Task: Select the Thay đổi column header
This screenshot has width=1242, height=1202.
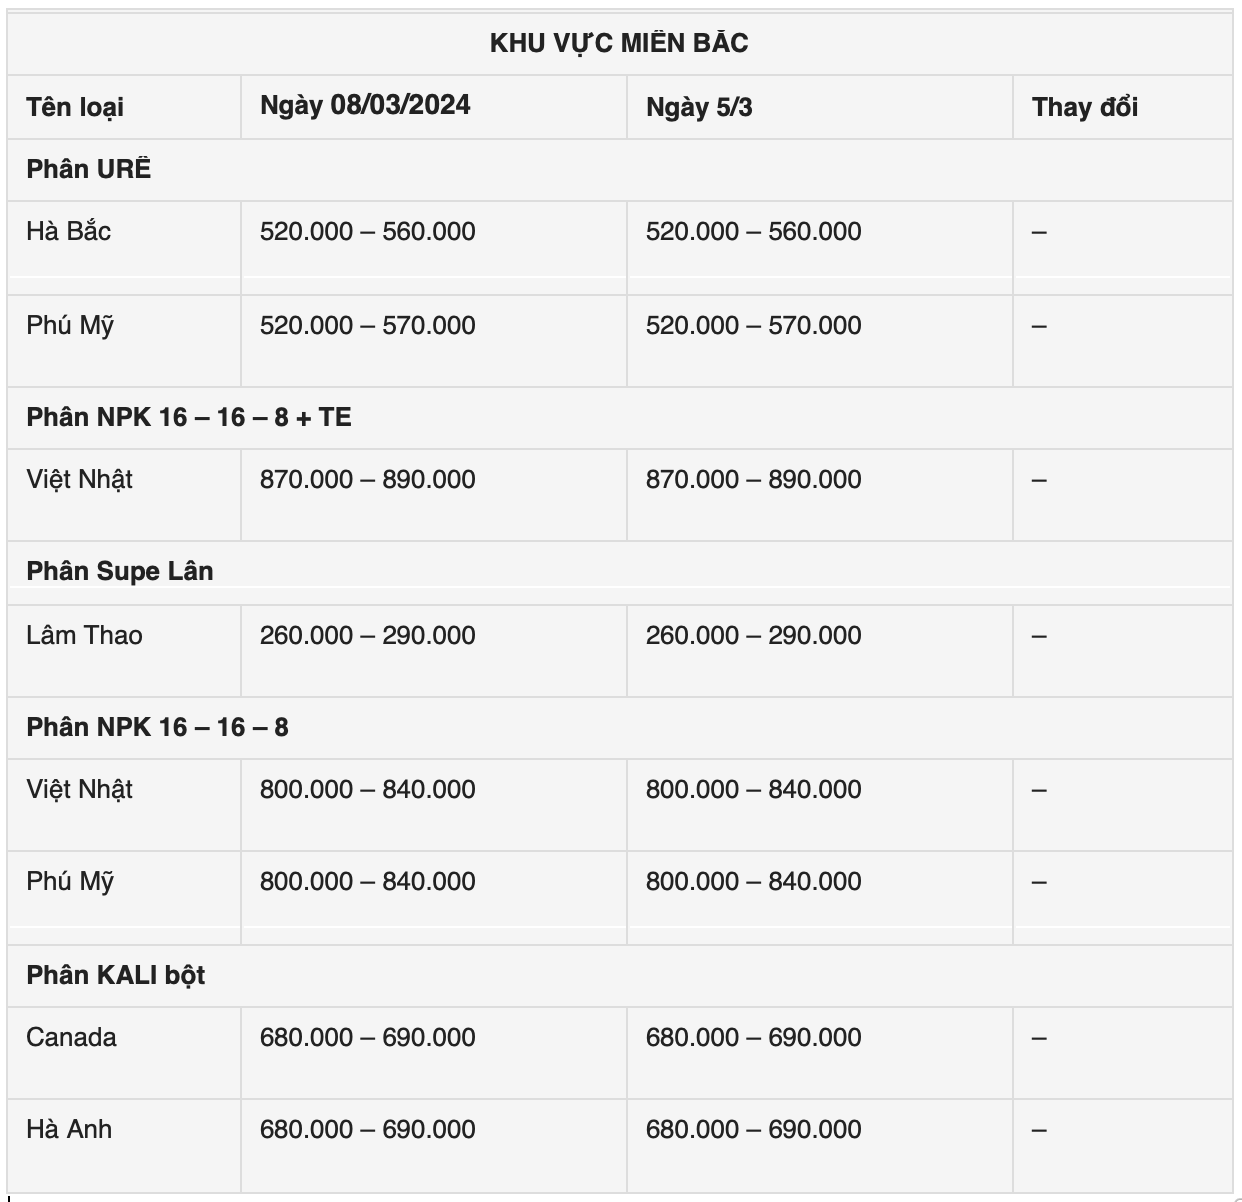Action: pos(1085,107)
